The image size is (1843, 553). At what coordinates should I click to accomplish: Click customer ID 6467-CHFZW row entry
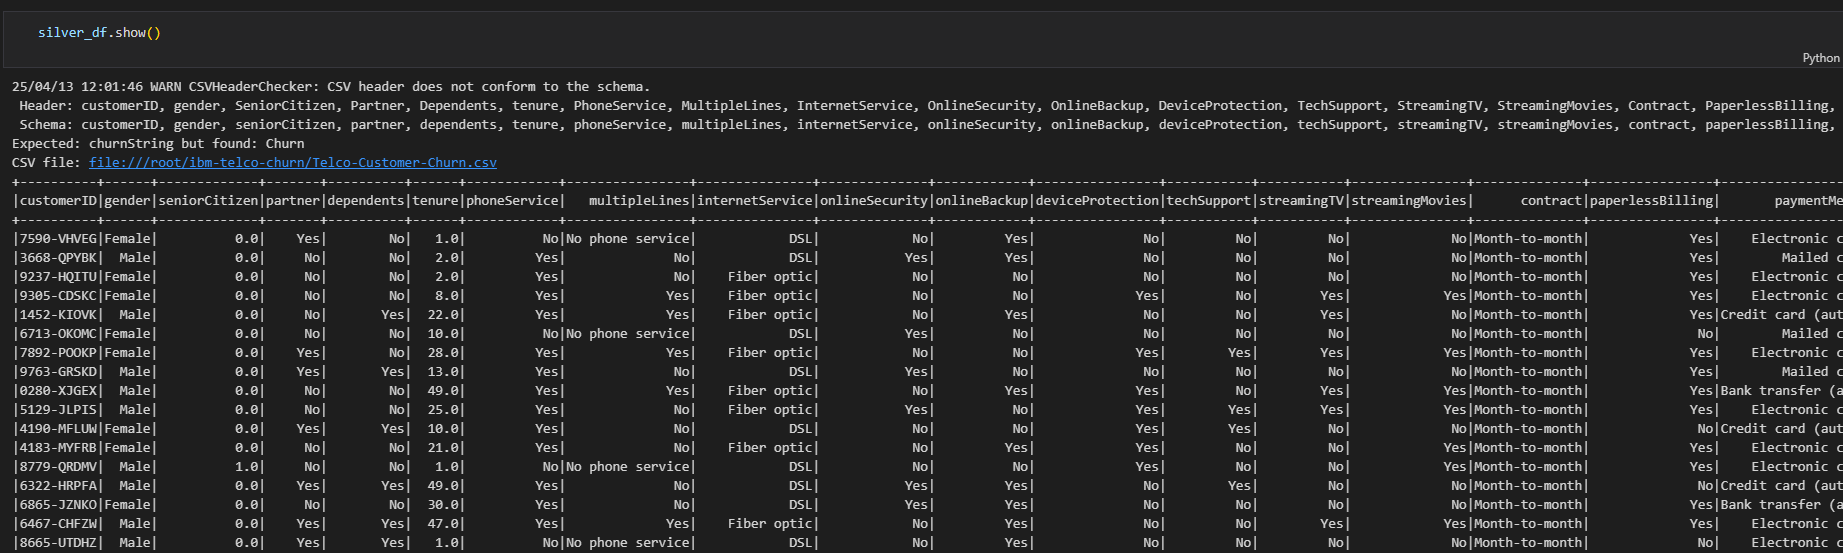coord(59,524)
